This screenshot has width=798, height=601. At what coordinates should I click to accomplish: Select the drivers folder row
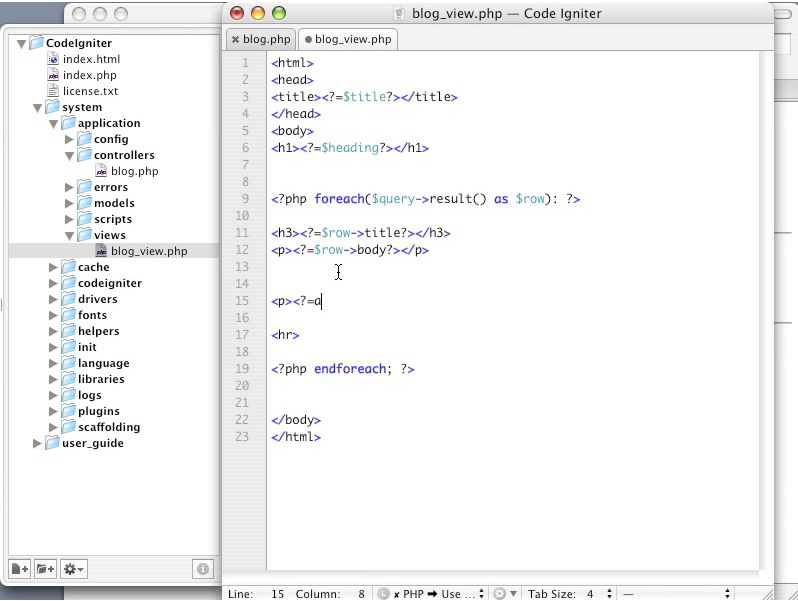tap(113, 299)
